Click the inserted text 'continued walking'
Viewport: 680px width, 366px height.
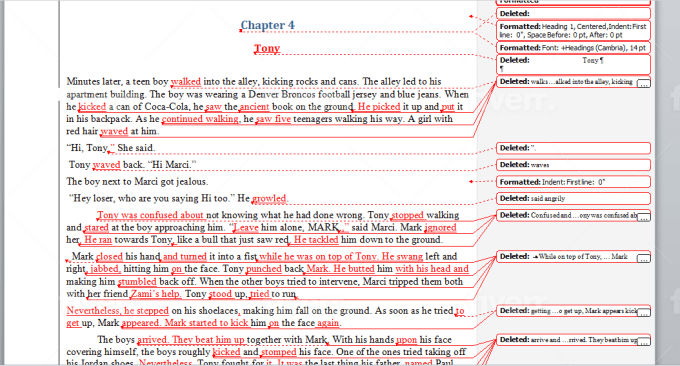(x=200, y=119)
